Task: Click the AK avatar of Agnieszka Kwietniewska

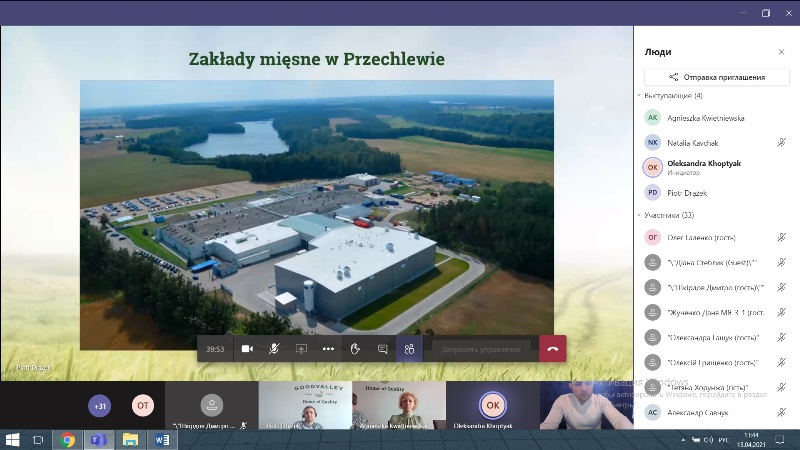Action: 653,118
